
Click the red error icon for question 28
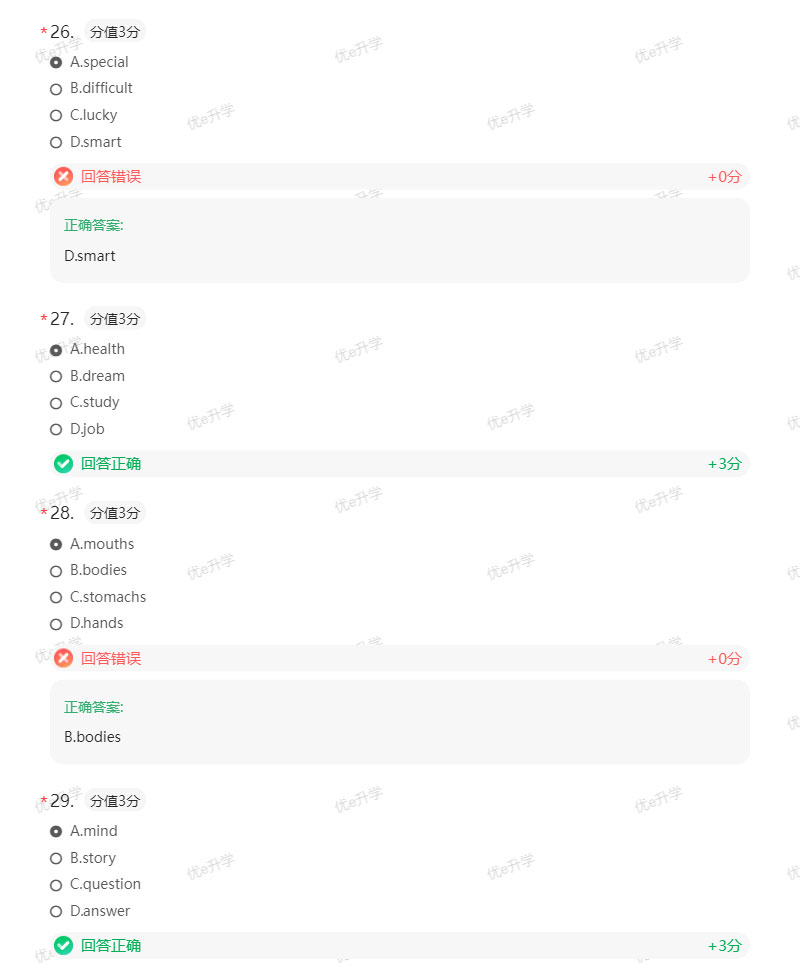tap(64, 658)
